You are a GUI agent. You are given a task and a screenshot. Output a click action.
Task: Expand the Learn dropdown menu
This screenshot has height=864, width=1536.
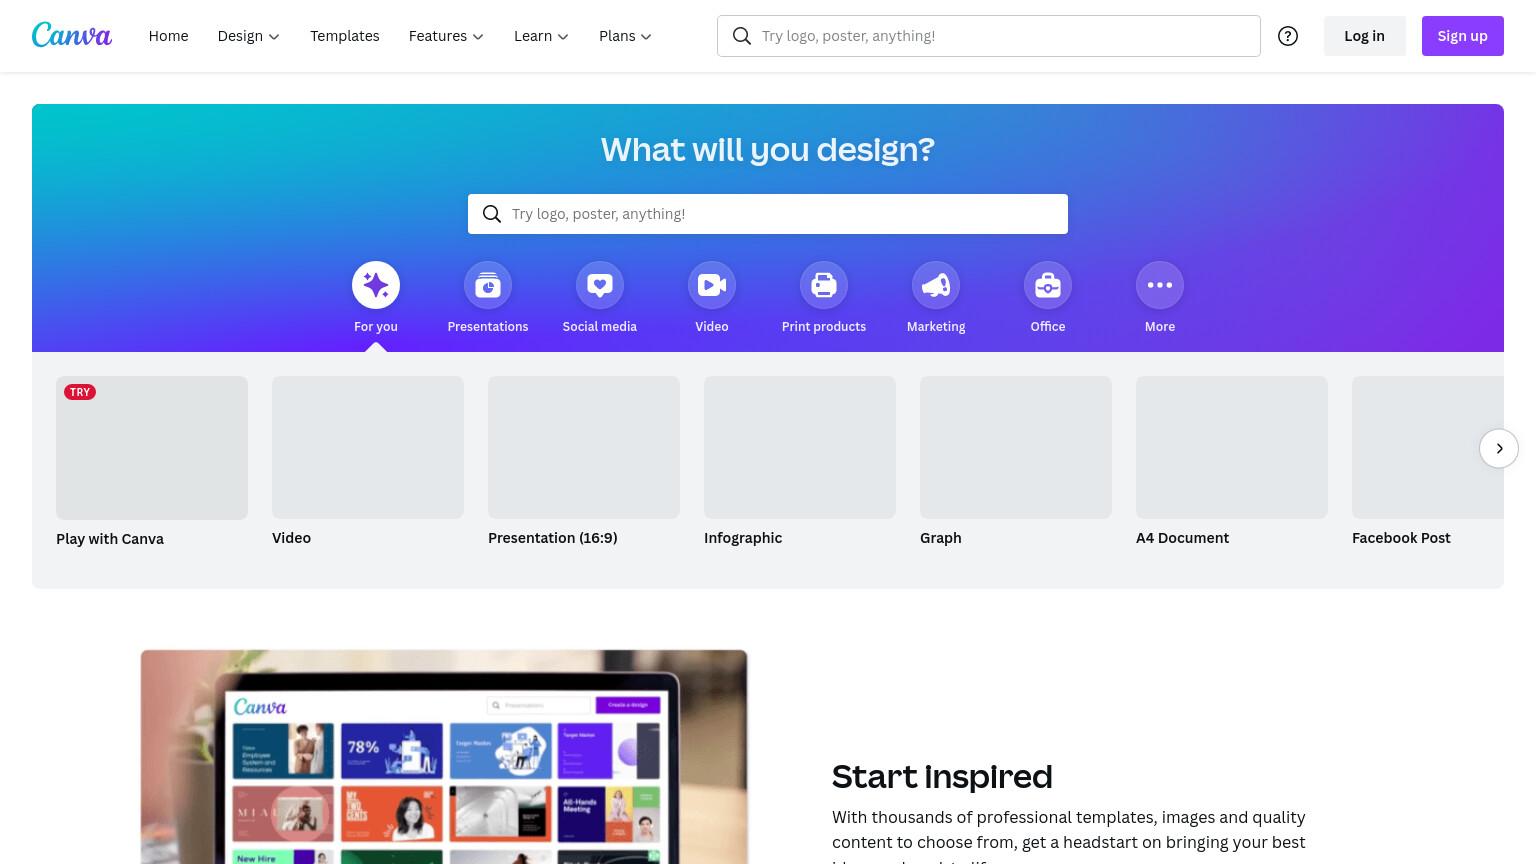[541, 36]
